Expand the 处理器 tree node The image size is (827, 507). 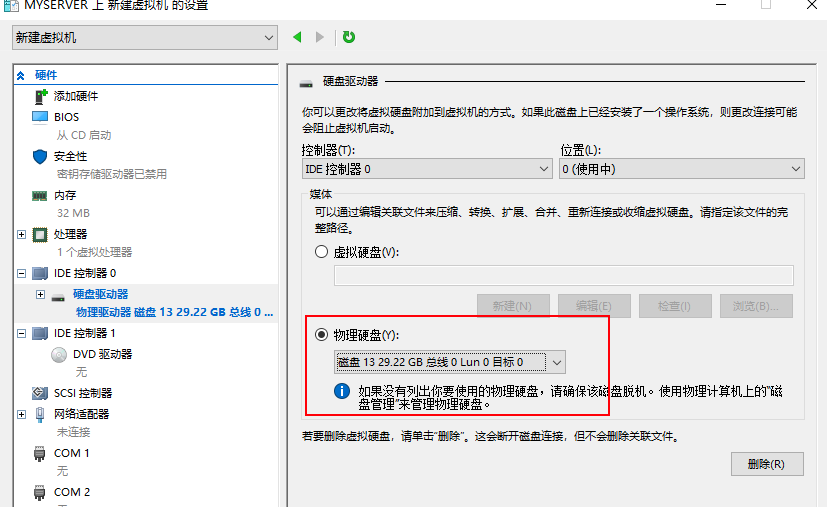pos(22,234)
